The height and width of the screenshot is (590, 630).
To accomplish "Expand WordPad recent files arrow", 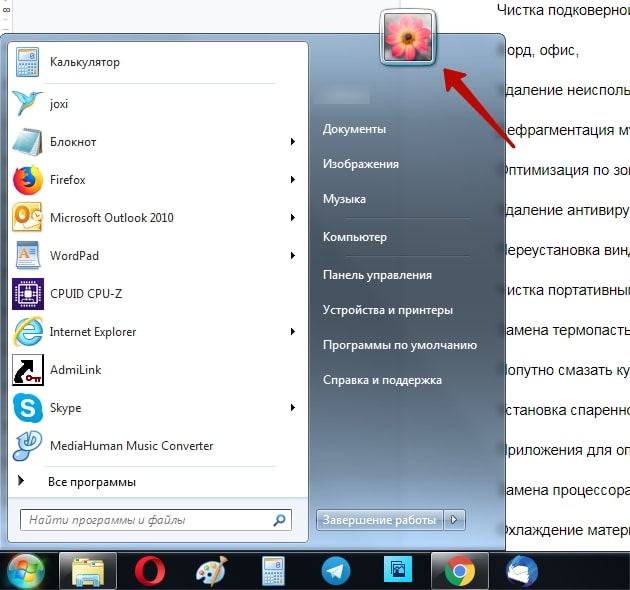I will pyautogui.click(x=293, y=256).
